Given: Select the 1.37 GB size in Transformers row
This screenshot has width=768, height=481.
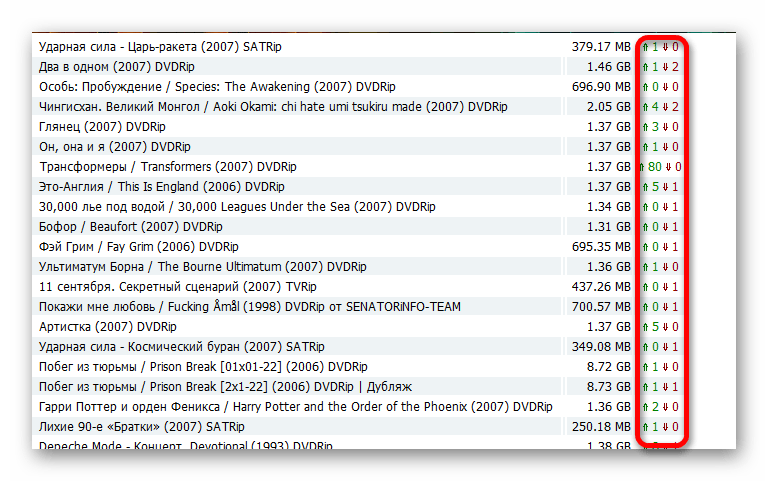Looking at the screenshot, I should [x=609, y=167].
